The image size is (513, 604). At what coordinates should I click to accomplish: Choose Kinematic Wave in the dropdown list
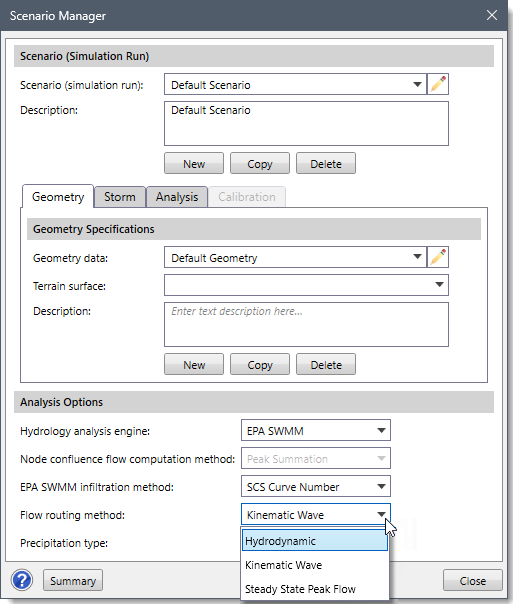pos(315,565)
